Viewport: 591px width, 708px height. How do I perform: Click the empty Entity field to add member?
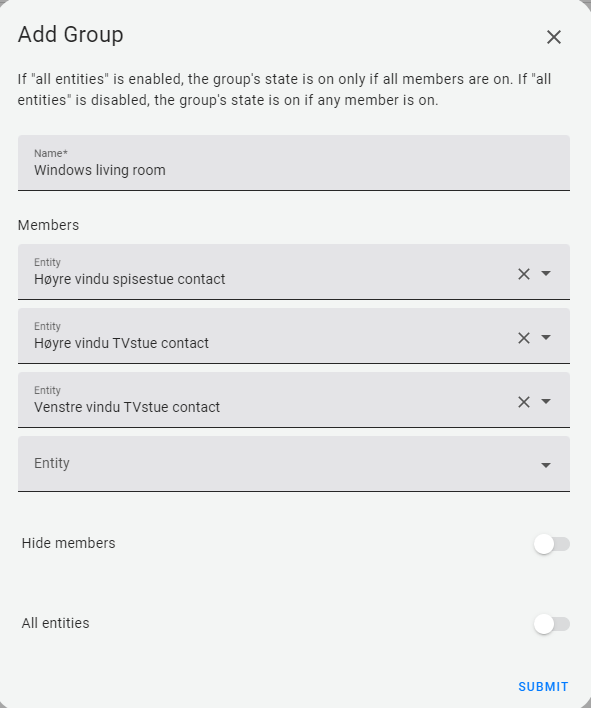point(294,464)
